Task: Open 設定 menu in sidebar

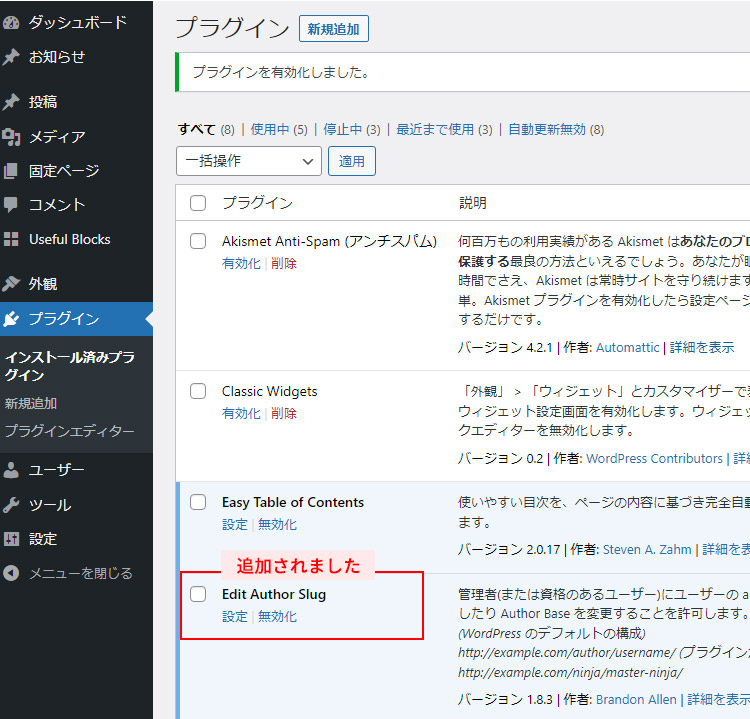Action: 43,539
